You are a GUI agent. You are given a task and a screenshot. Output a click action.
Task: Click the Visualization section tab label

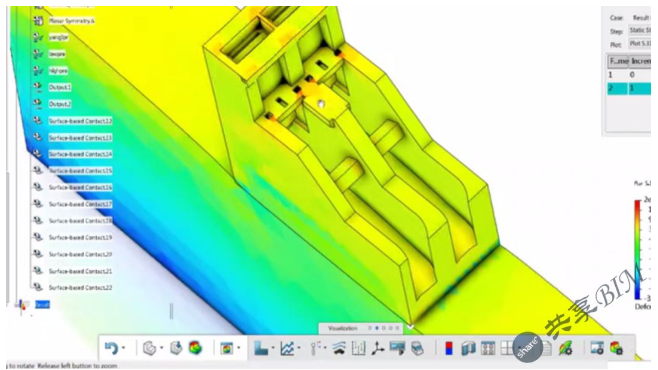tap(342, 328)
